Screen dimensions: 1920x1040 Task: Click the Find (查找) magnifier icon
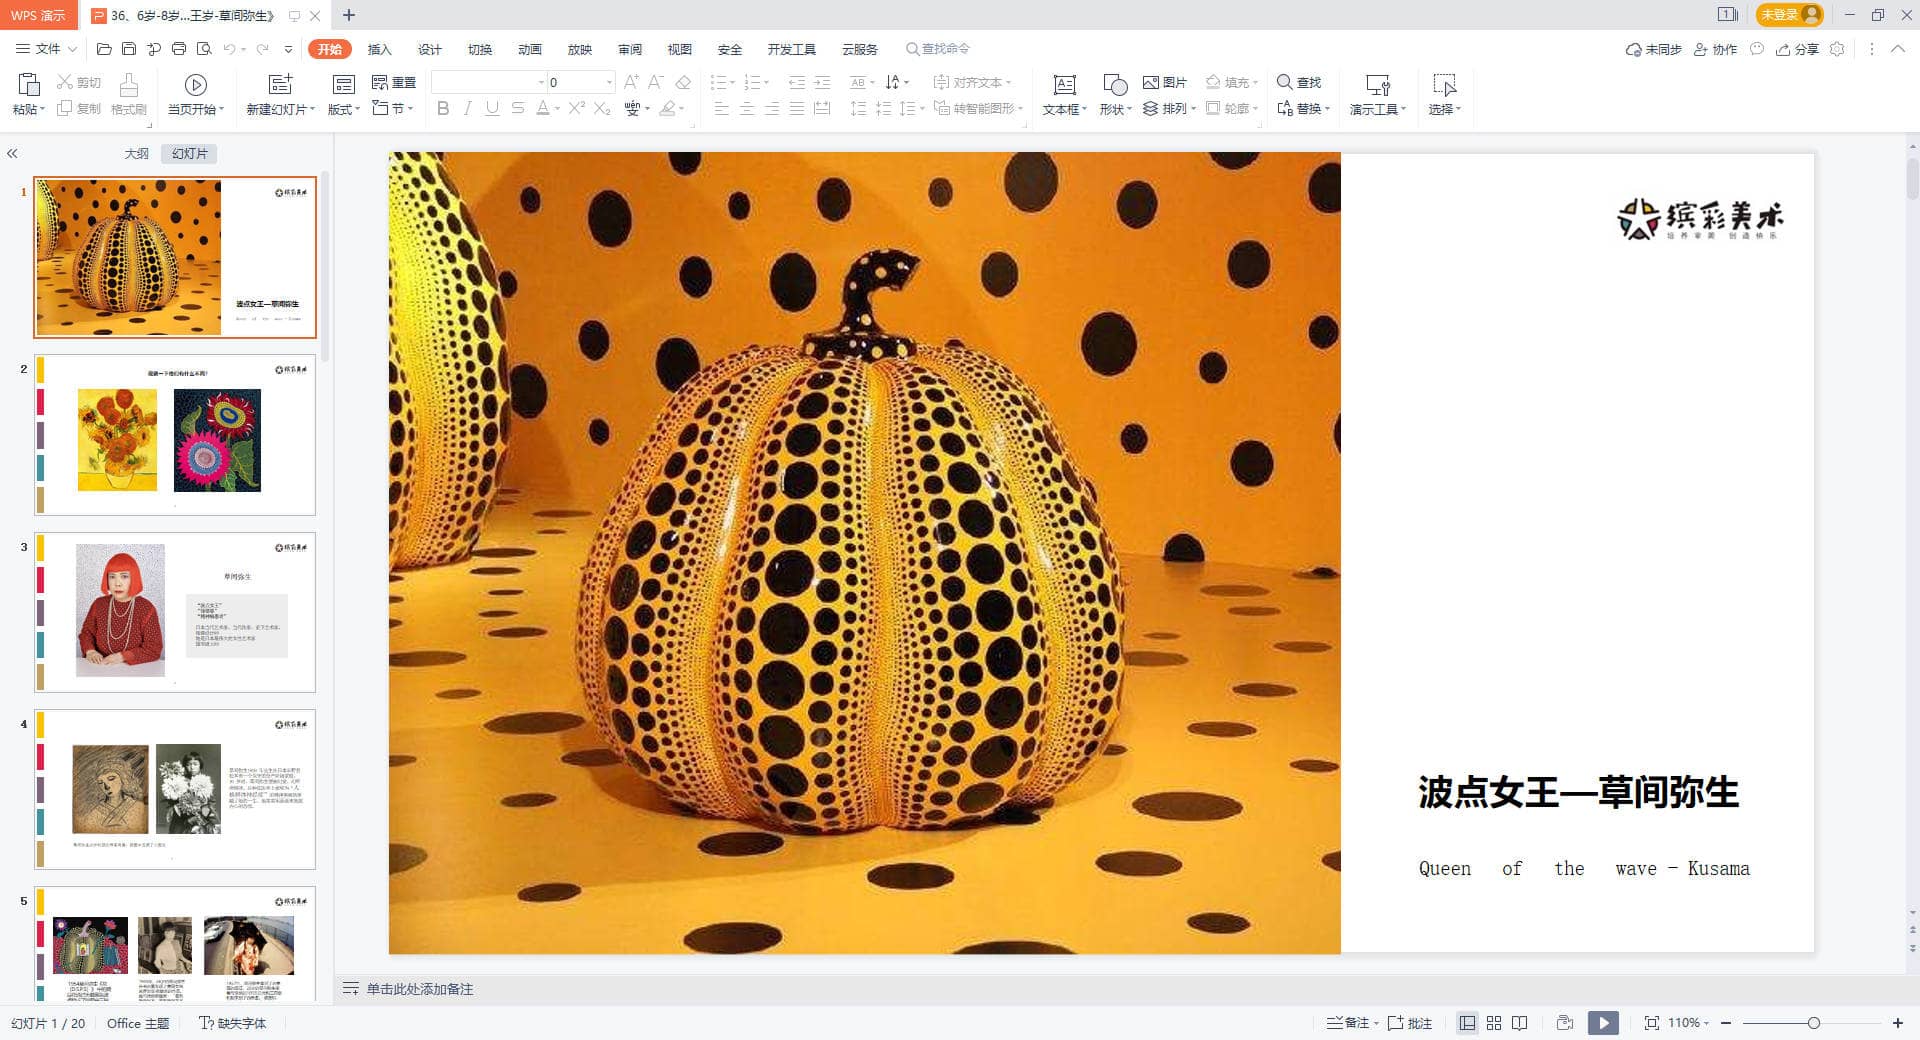pyautogui.click(x=1299, y=82)
